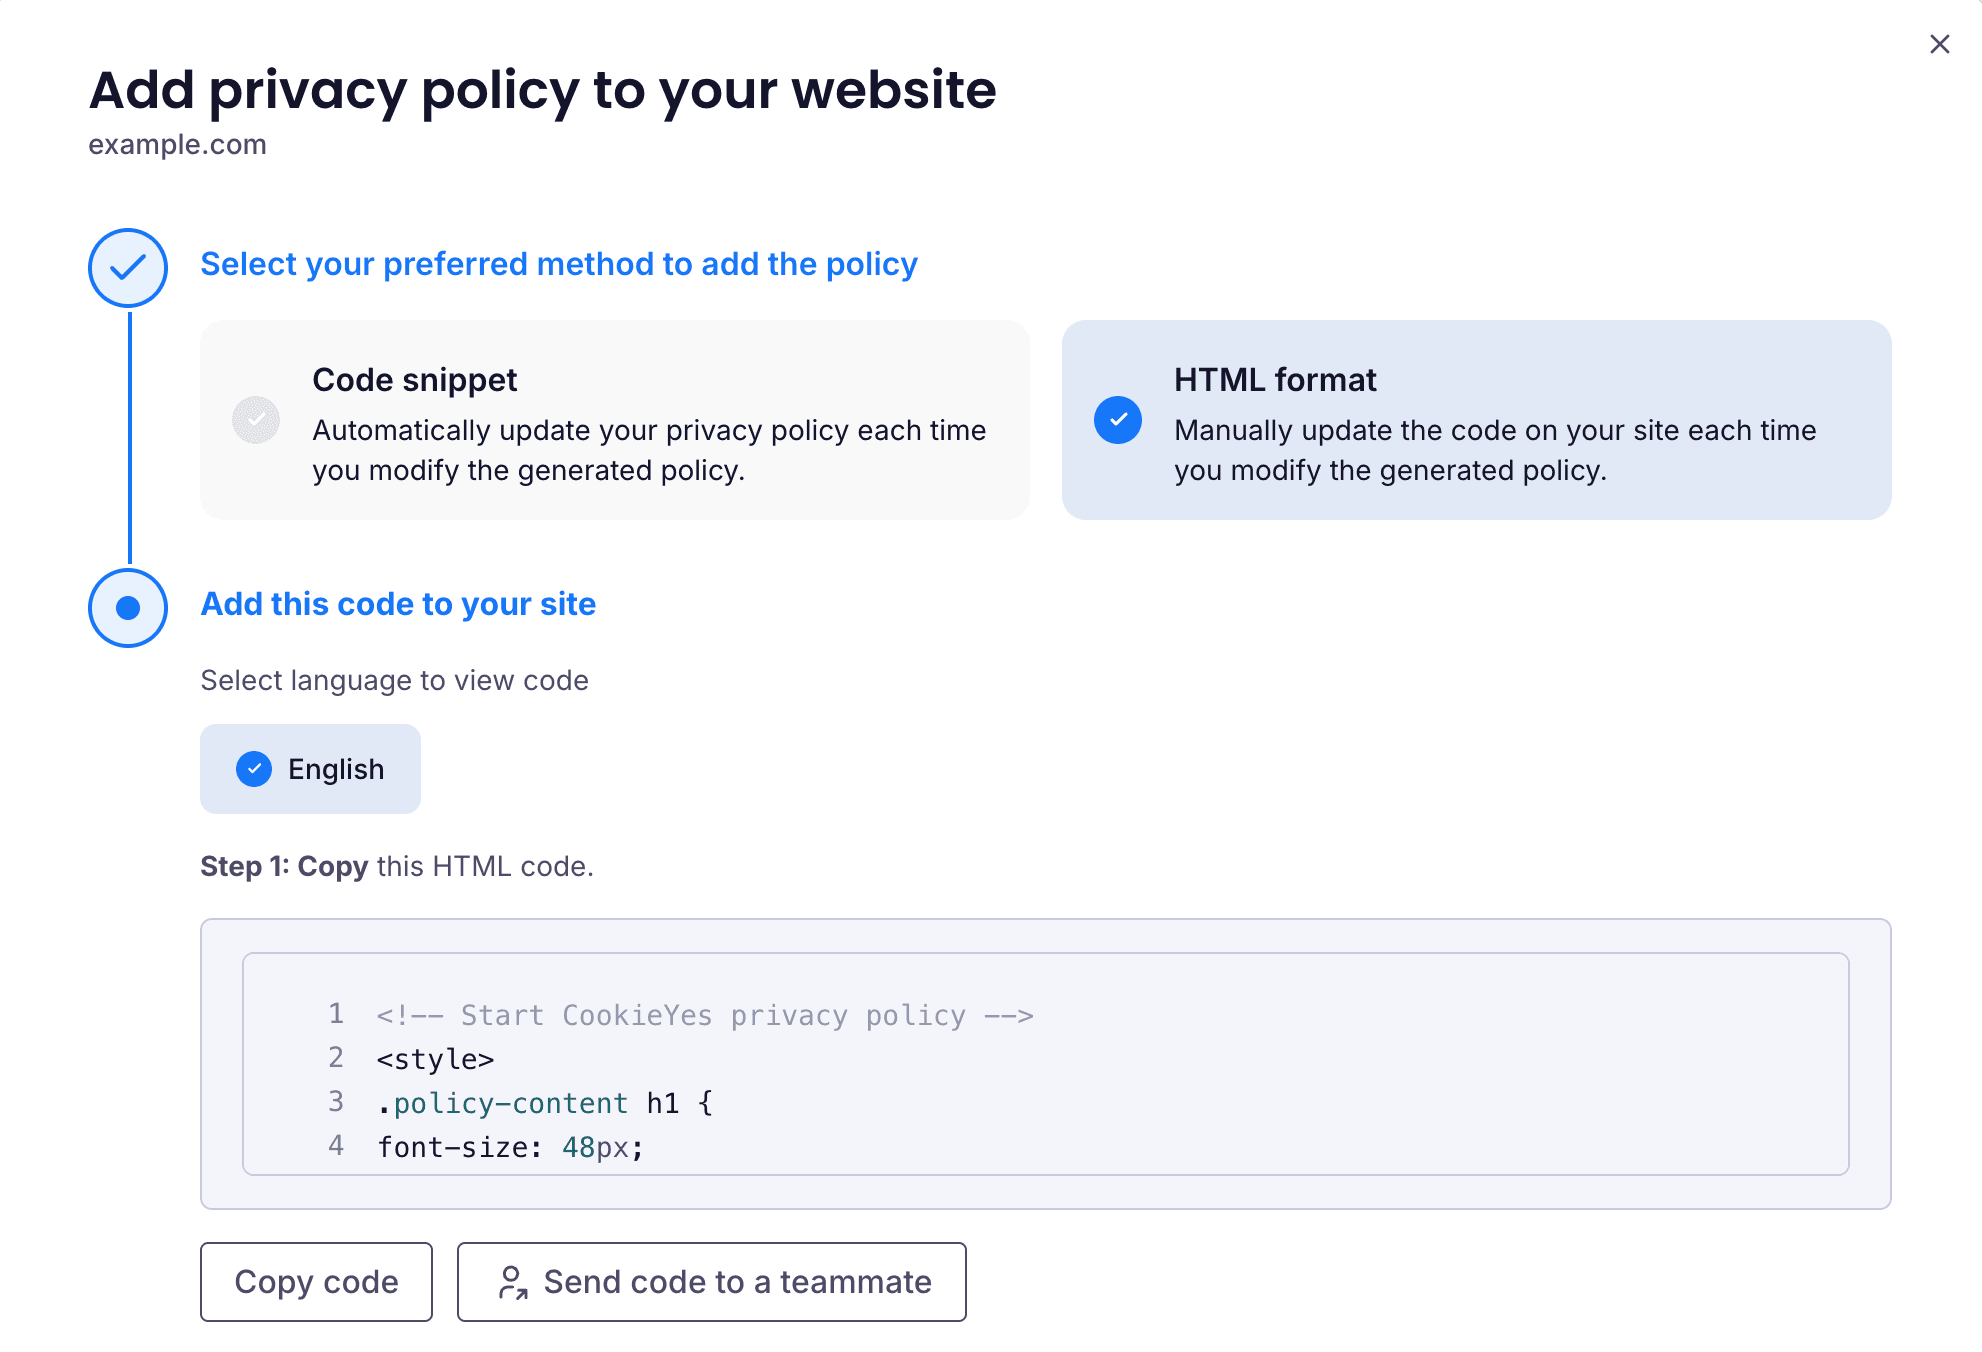Viewport: 1982px width, 1352px height.
Task: Click the style tag code line
Action: pos(435,1059)
